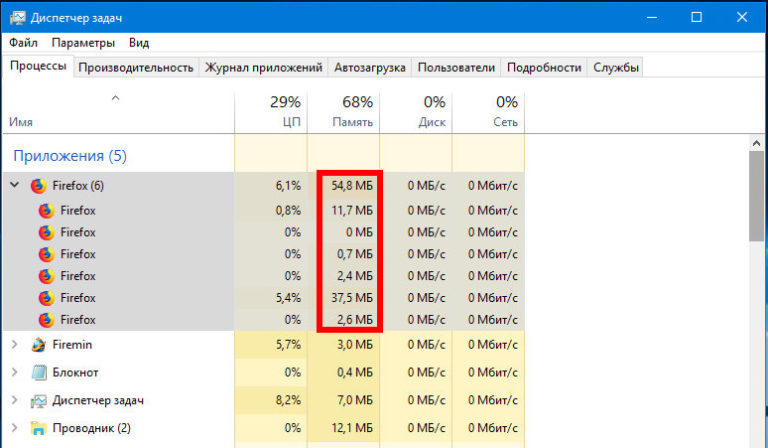
Task: Click the vertical scrollbar thumb
Action: [757, 200]
